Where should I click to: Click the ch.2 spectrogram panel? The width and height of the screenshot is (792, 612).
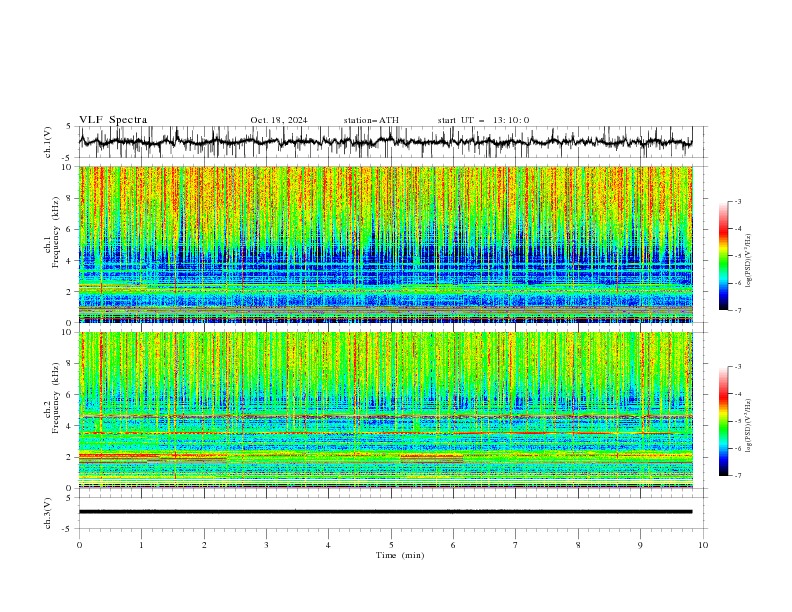click(386, 410)
